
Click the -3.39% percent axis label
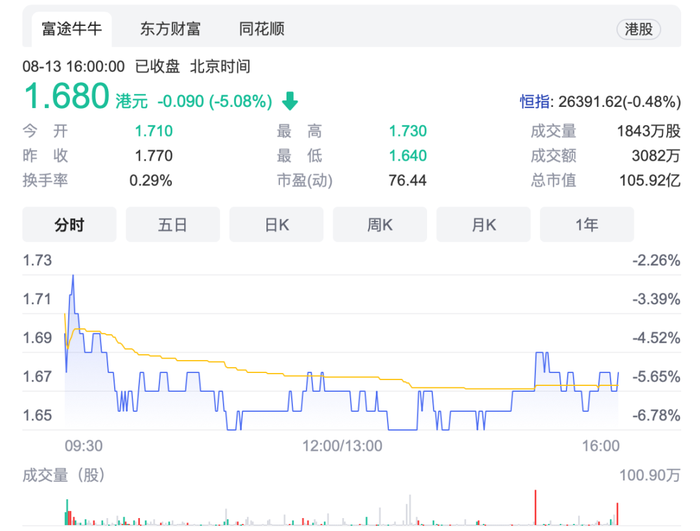(656, 299)
